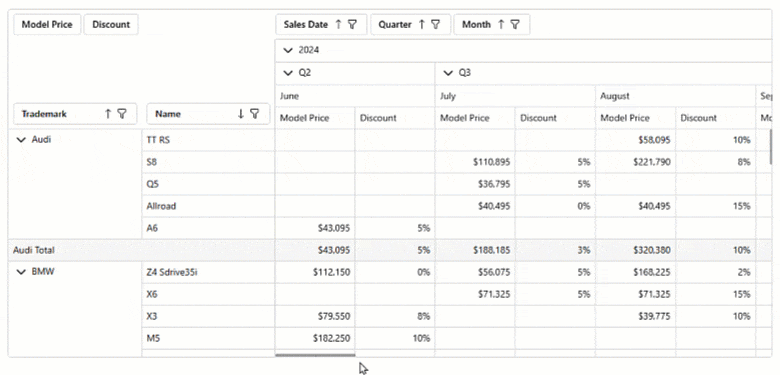Click the Quarter field chip label
Image resolution: width=780 pixels, height=375 pixels.
[x=395, y=24]
